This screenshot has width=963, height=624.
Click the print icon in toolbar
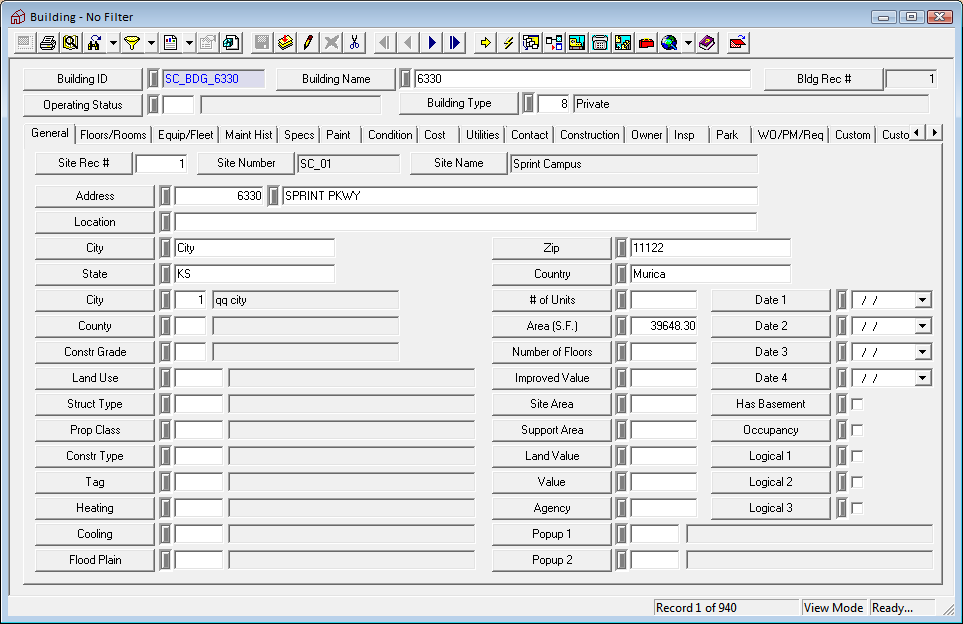(47, 43)
